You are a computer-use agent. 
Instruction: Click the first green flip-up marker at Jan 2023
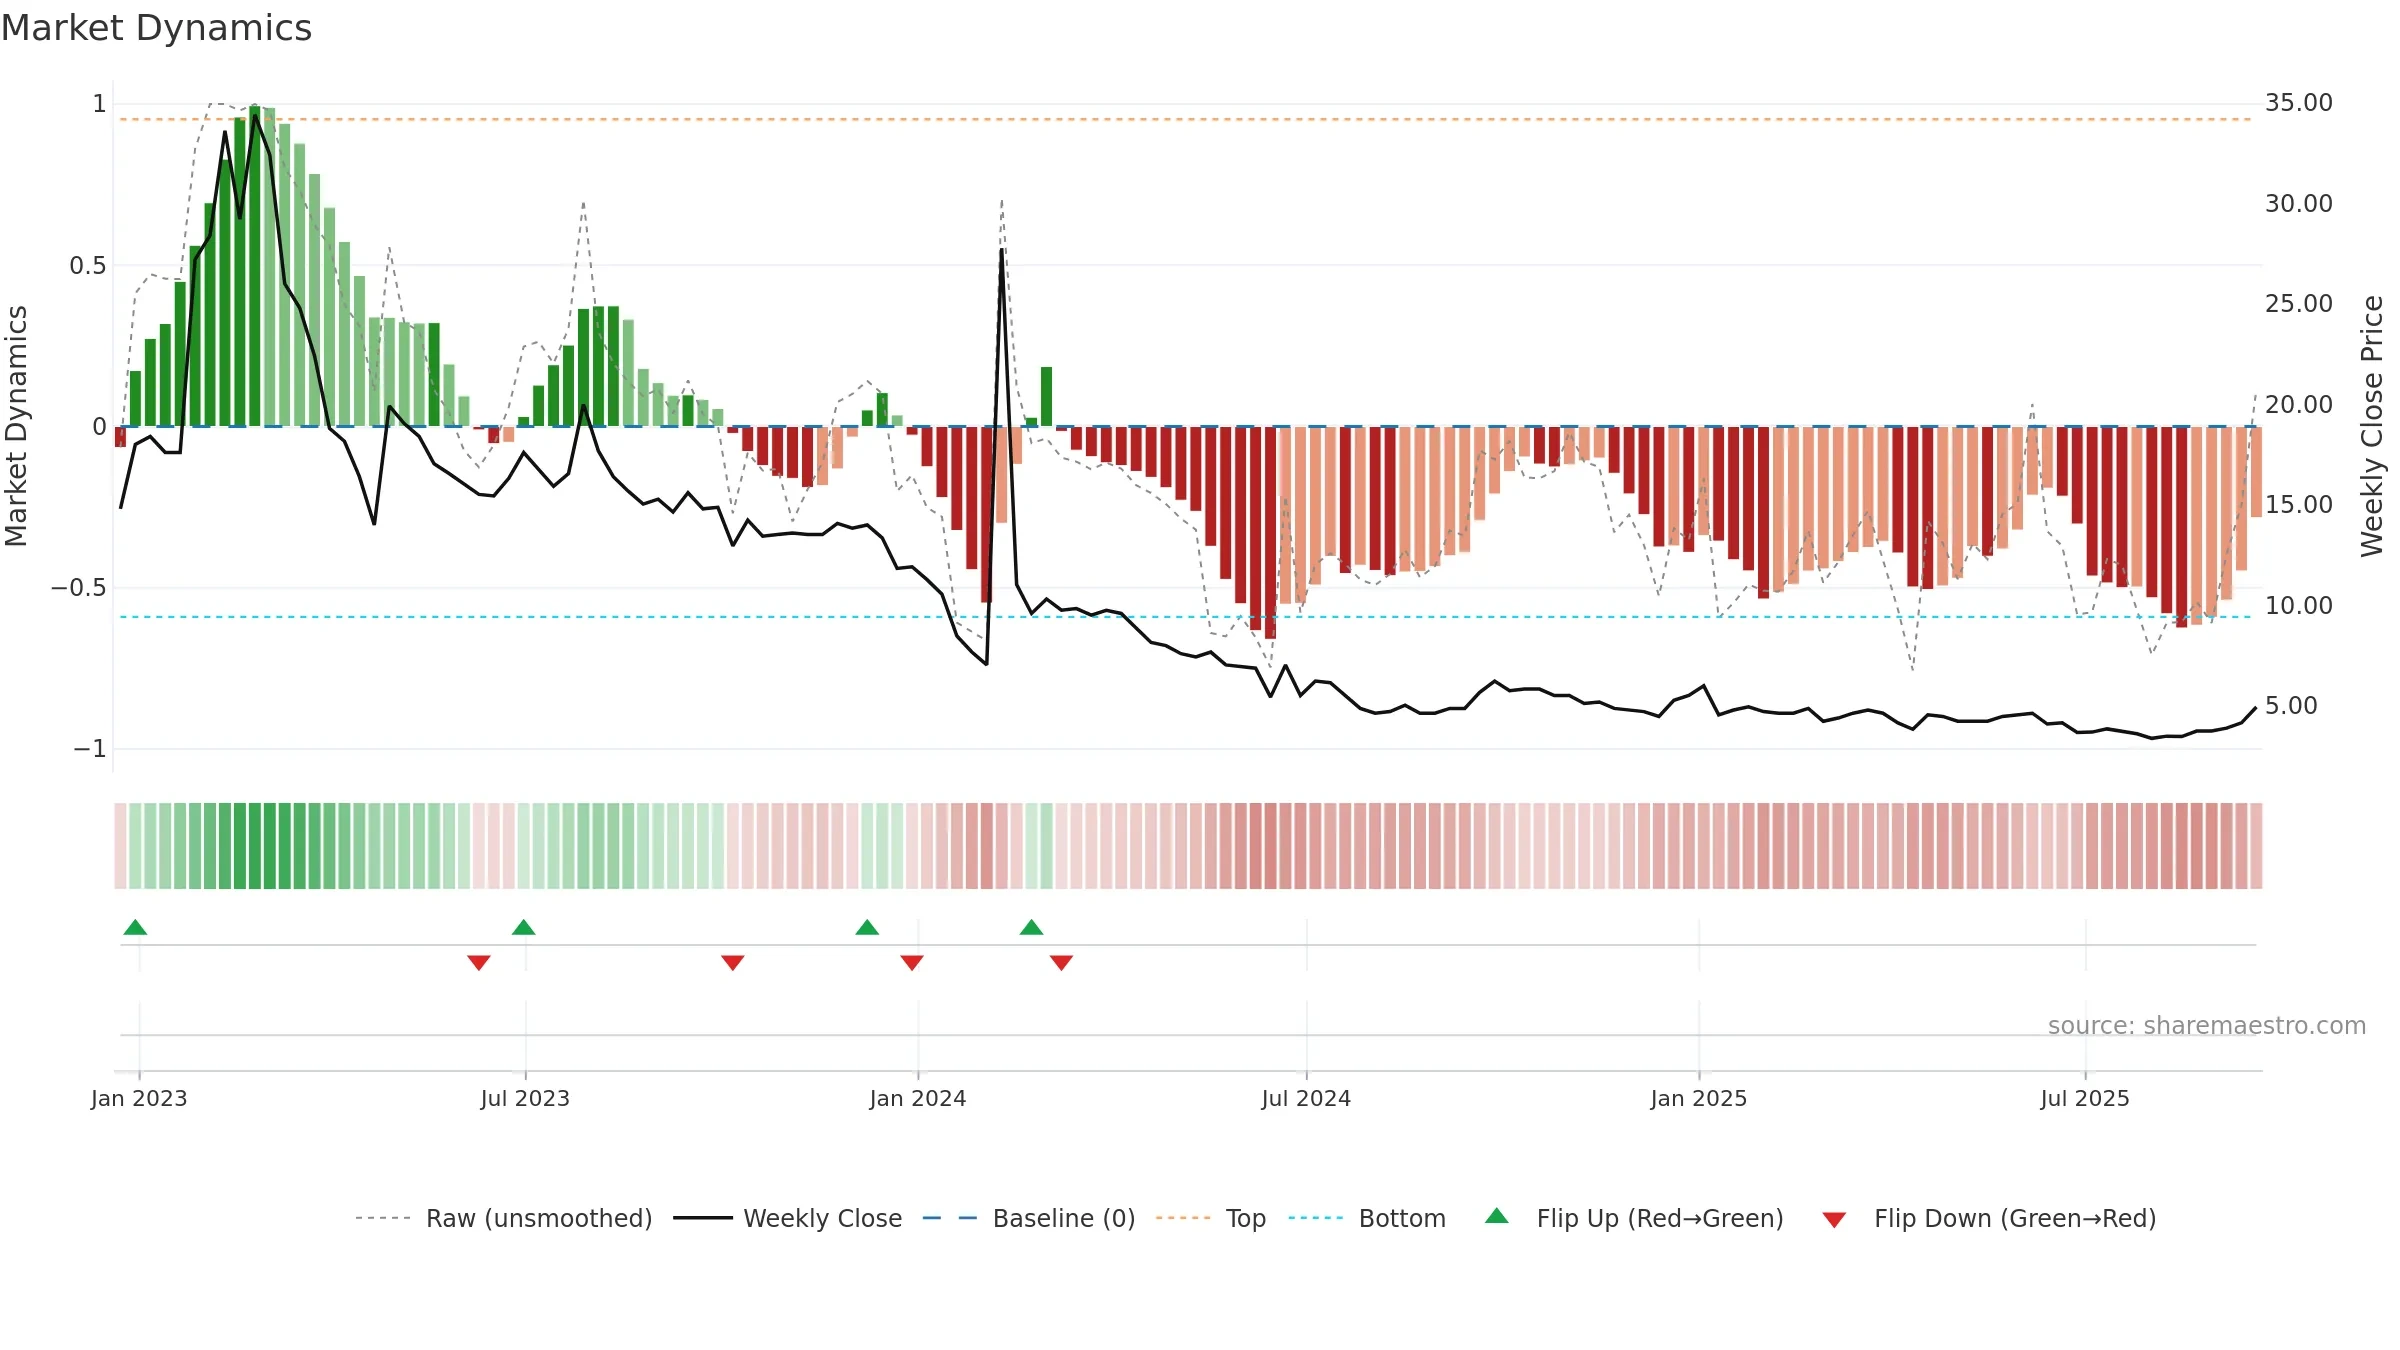[x=135, y=927]
